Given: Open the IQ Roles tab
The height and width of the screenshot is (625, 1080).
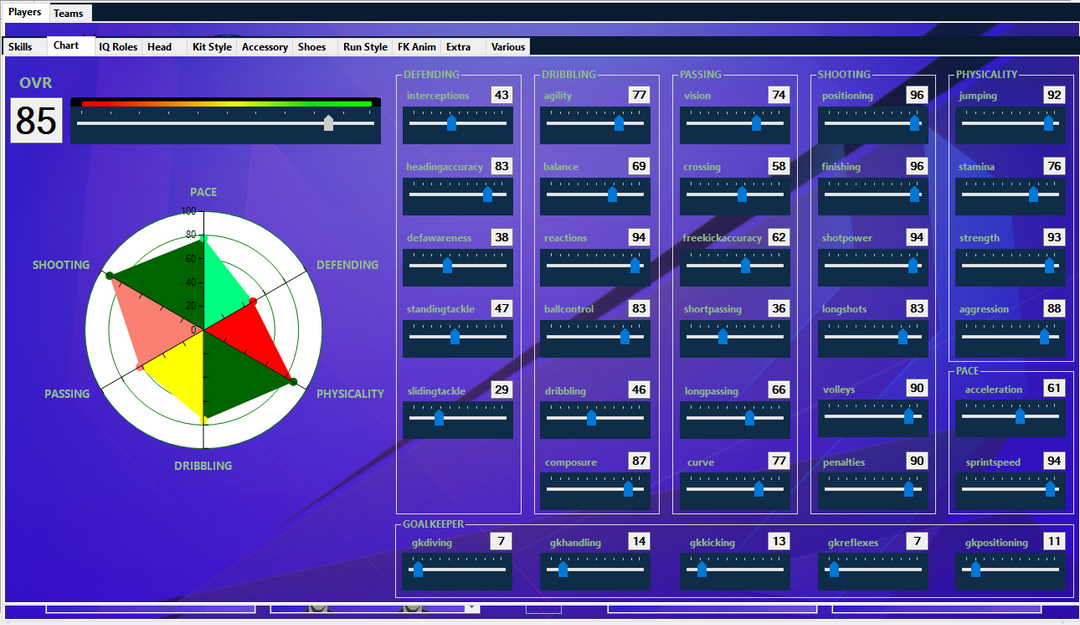Looking at the screenshot, I should 118,47.
